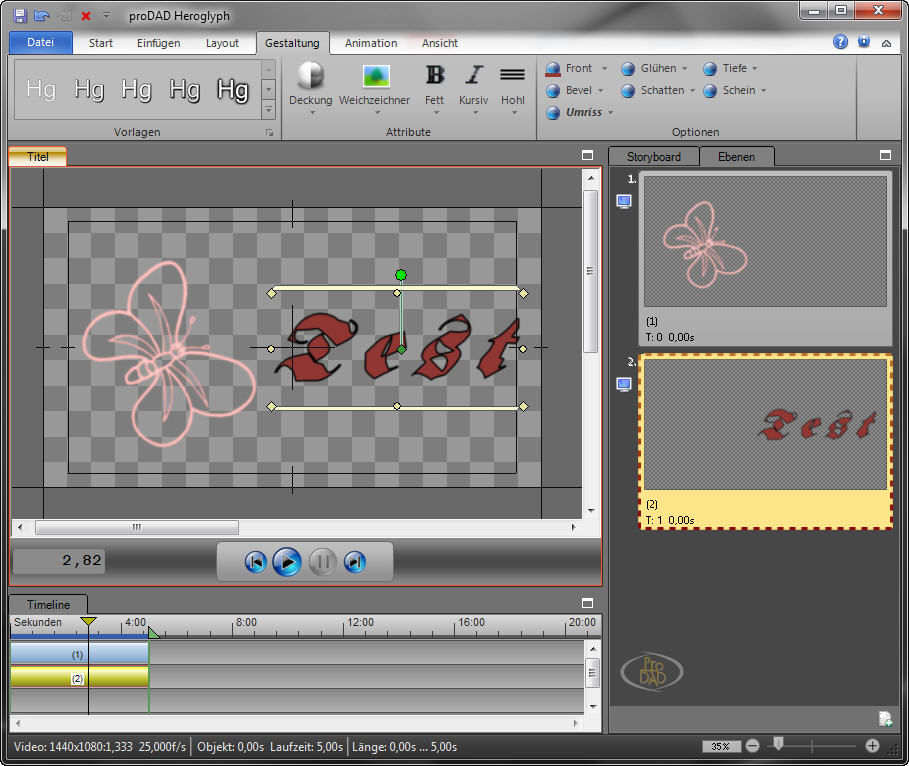Open the Schatten options dropdown
Viewport: 909px width, 766px height.
pyautogui.click(x=693, y=91)
